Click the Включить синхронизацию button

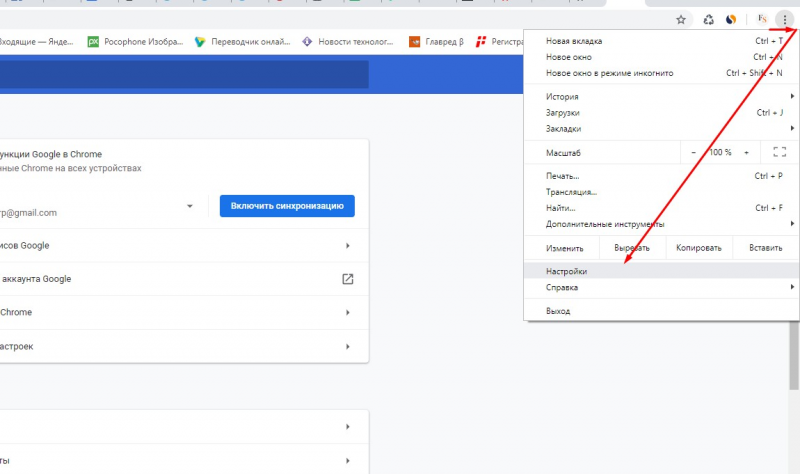[287, 206]
